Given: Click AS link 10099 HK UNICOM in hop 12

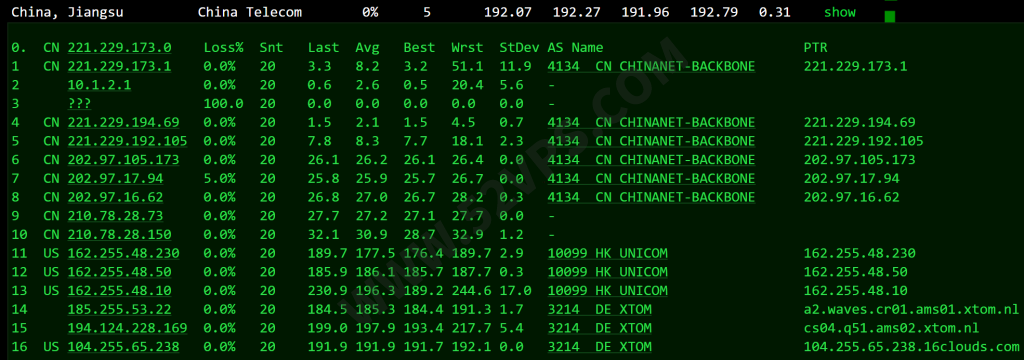Looking at the screenshot, I should point(607,272).
